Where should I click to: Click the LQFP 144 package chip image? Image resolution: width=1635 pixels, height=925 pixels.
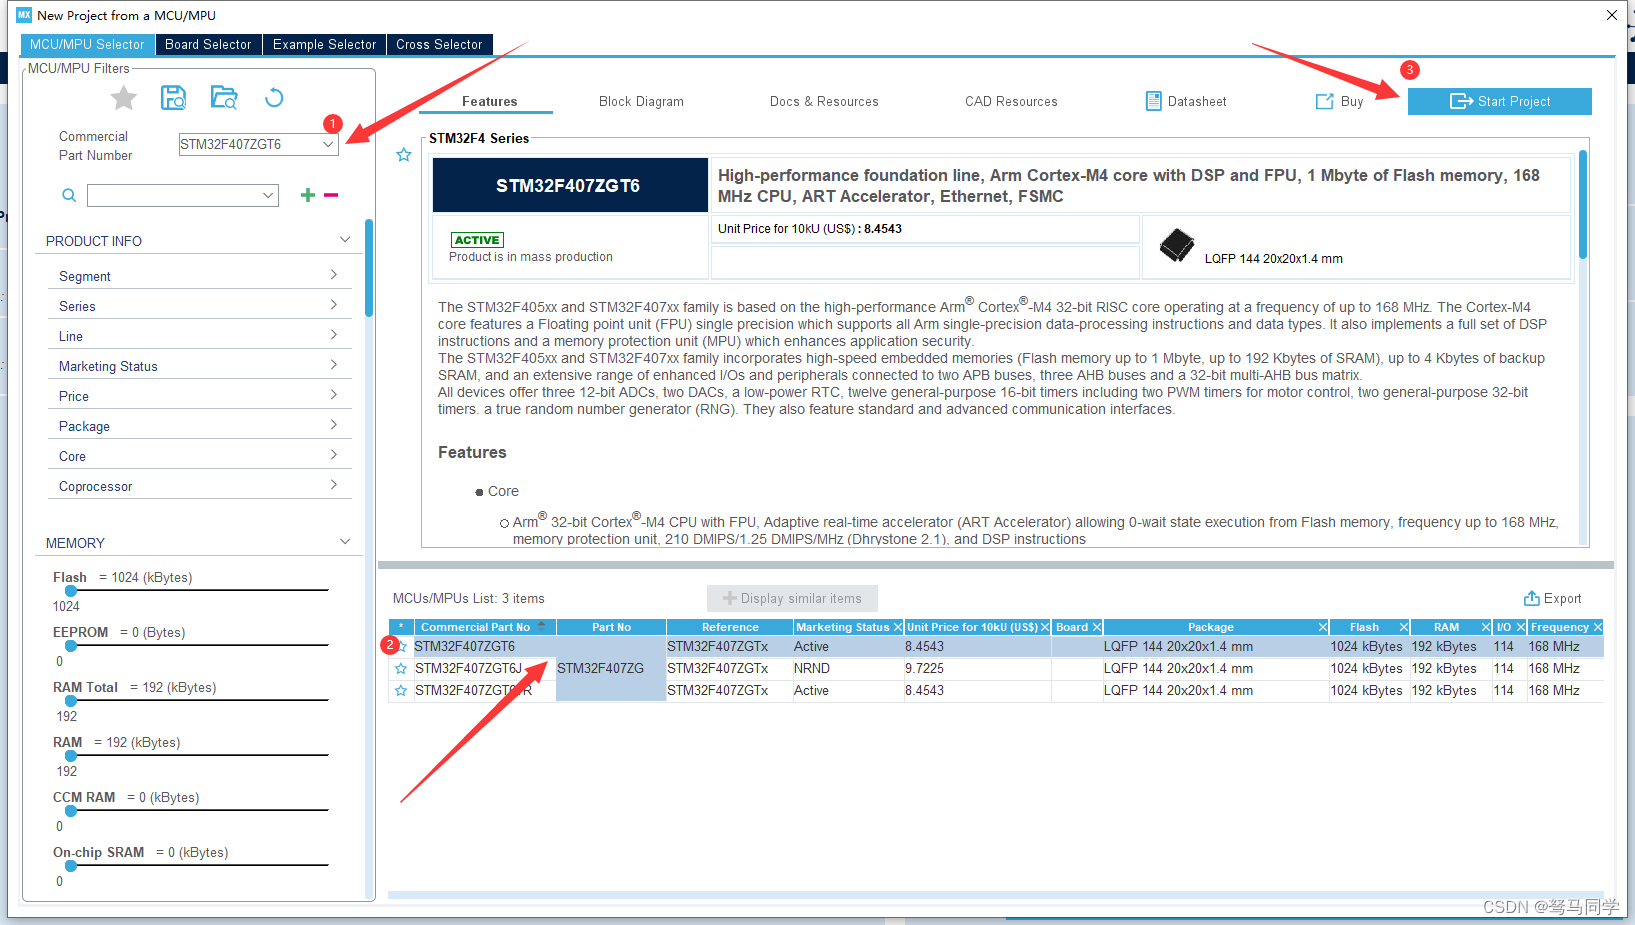point(1177,245)
